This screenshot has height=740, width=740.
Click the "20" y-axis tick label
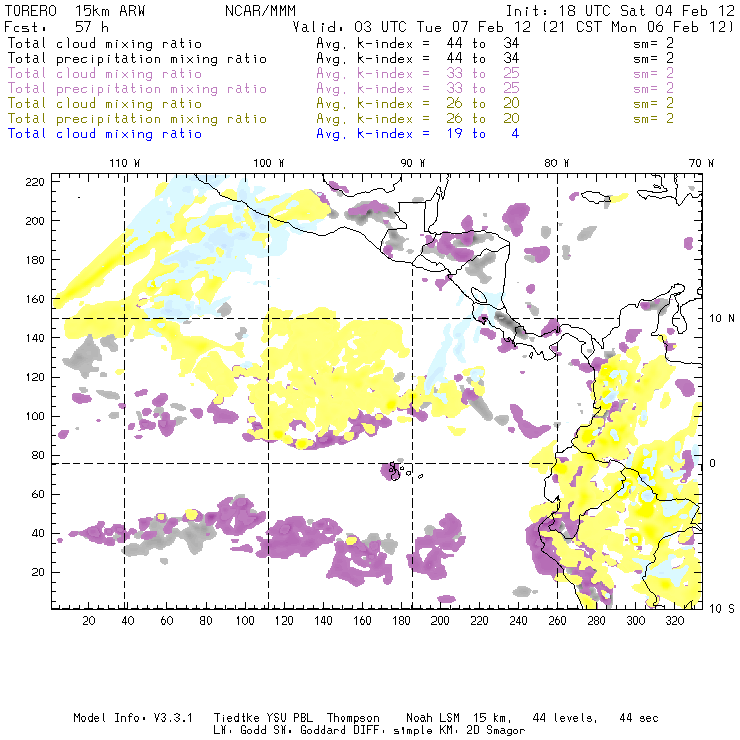click(38, 572)
